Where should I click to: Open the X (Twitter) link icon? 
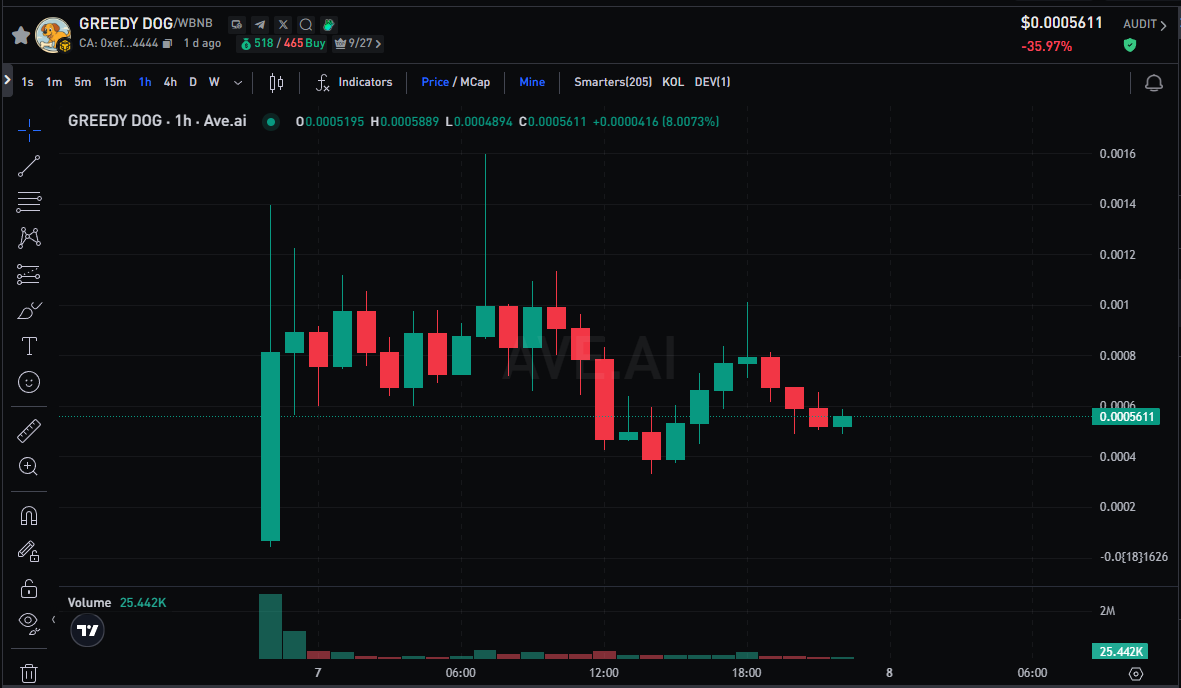(x=283, y=24)
